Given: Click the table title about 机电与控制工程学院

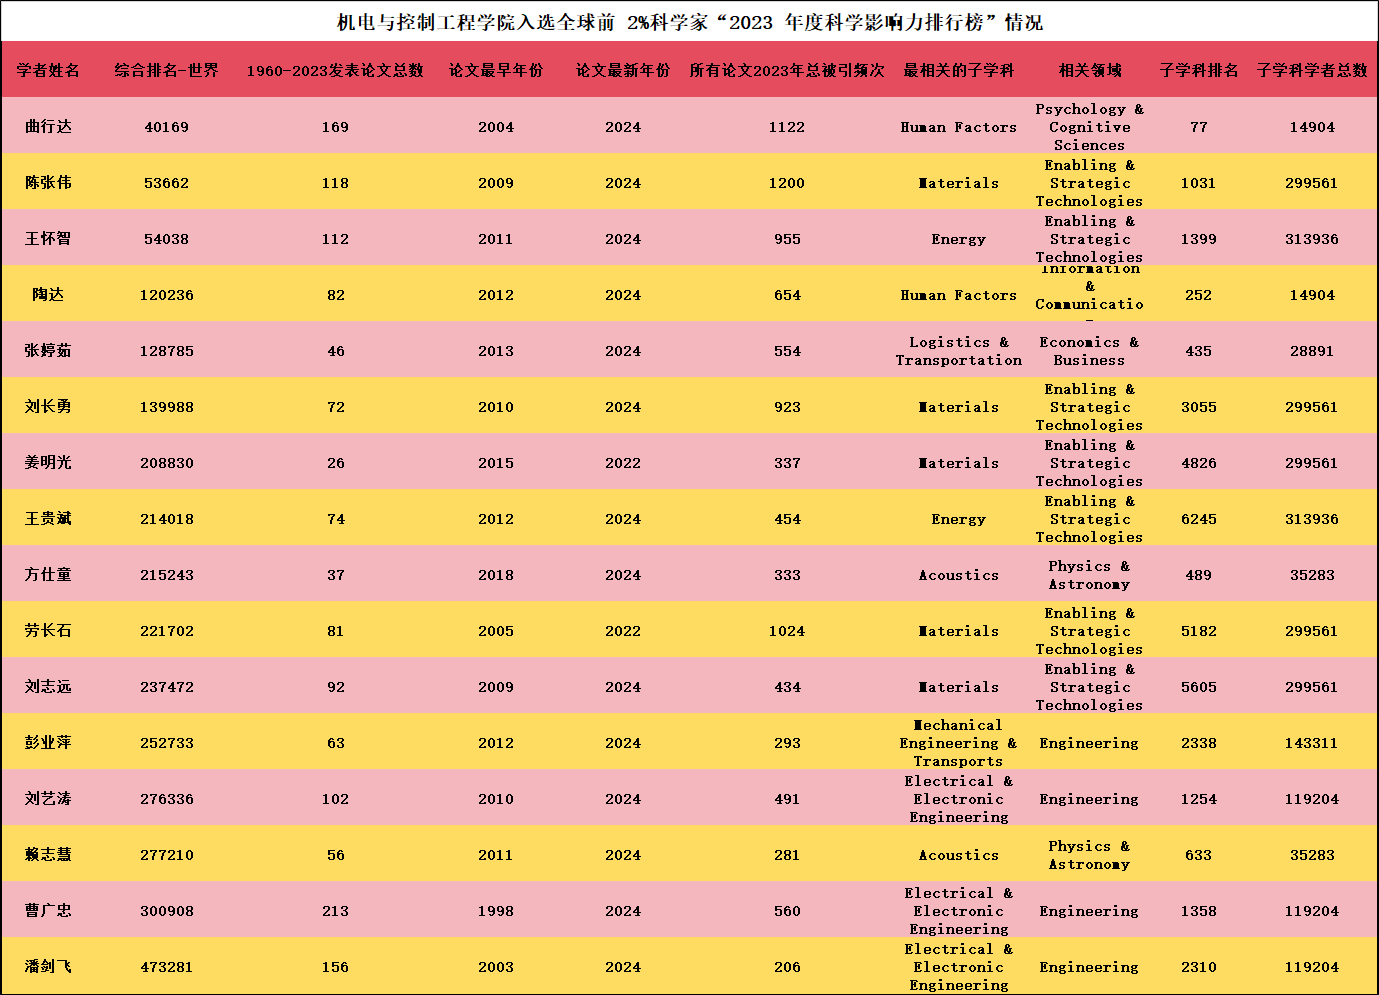Looking at the screenshot, I should (x=689, y=22).
